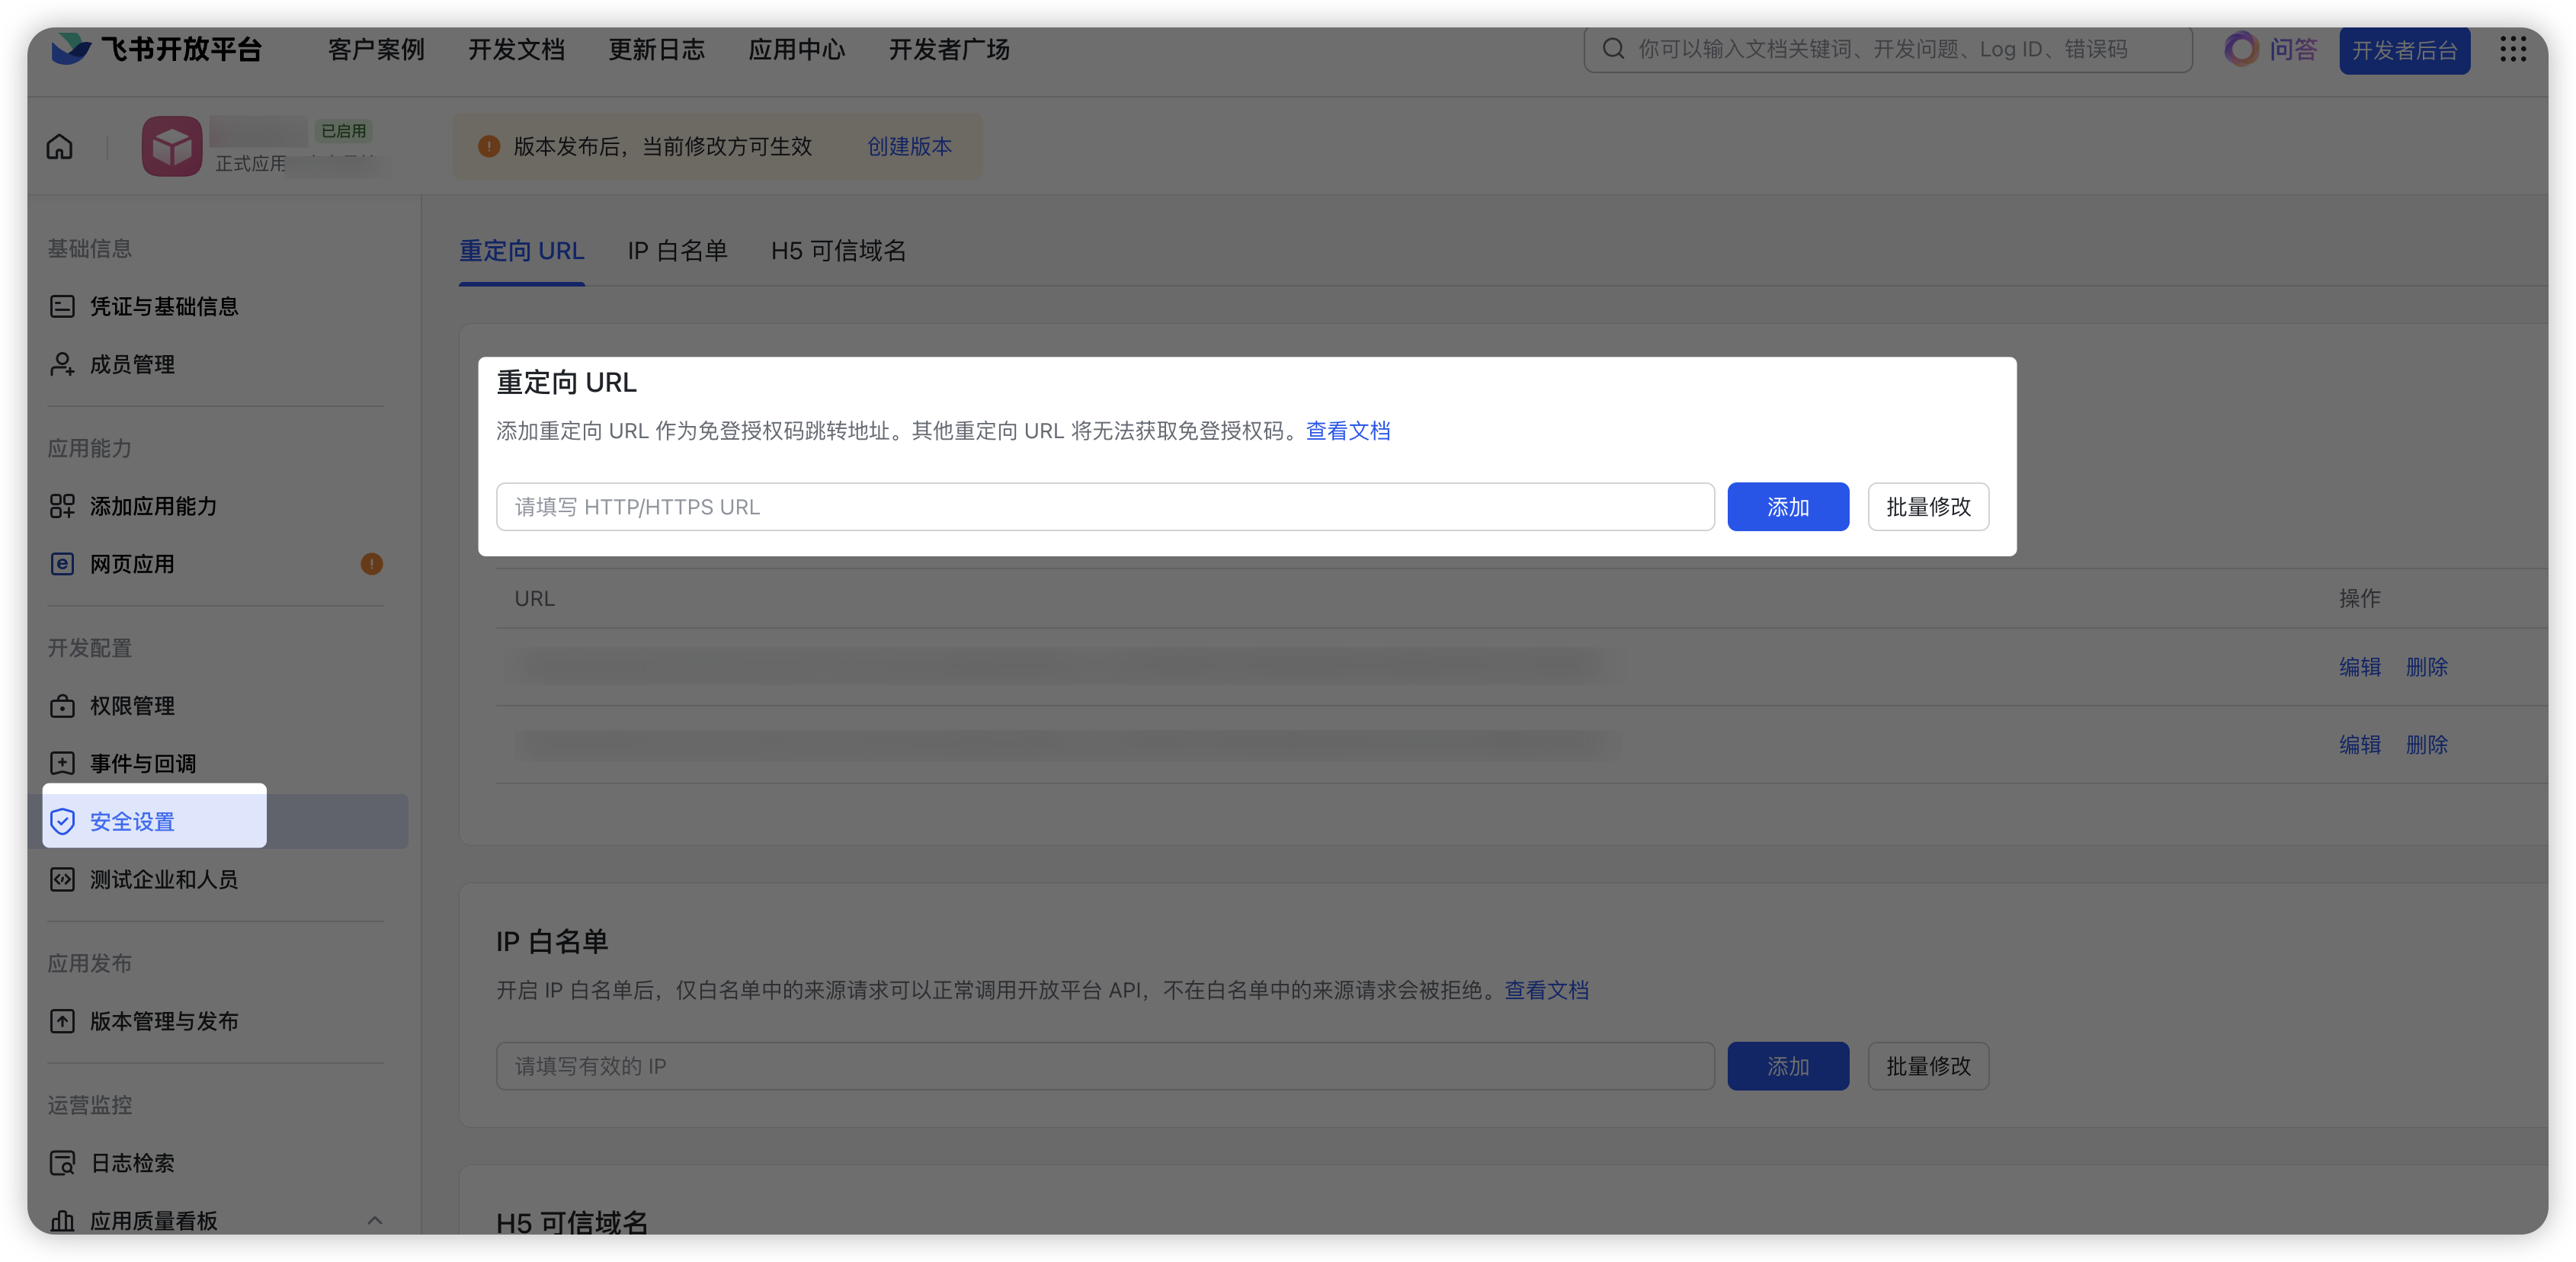This screenshot has height=1262, width=2576.
Task: Click 删除 for the first URL row
Action: click(2426, 667)
